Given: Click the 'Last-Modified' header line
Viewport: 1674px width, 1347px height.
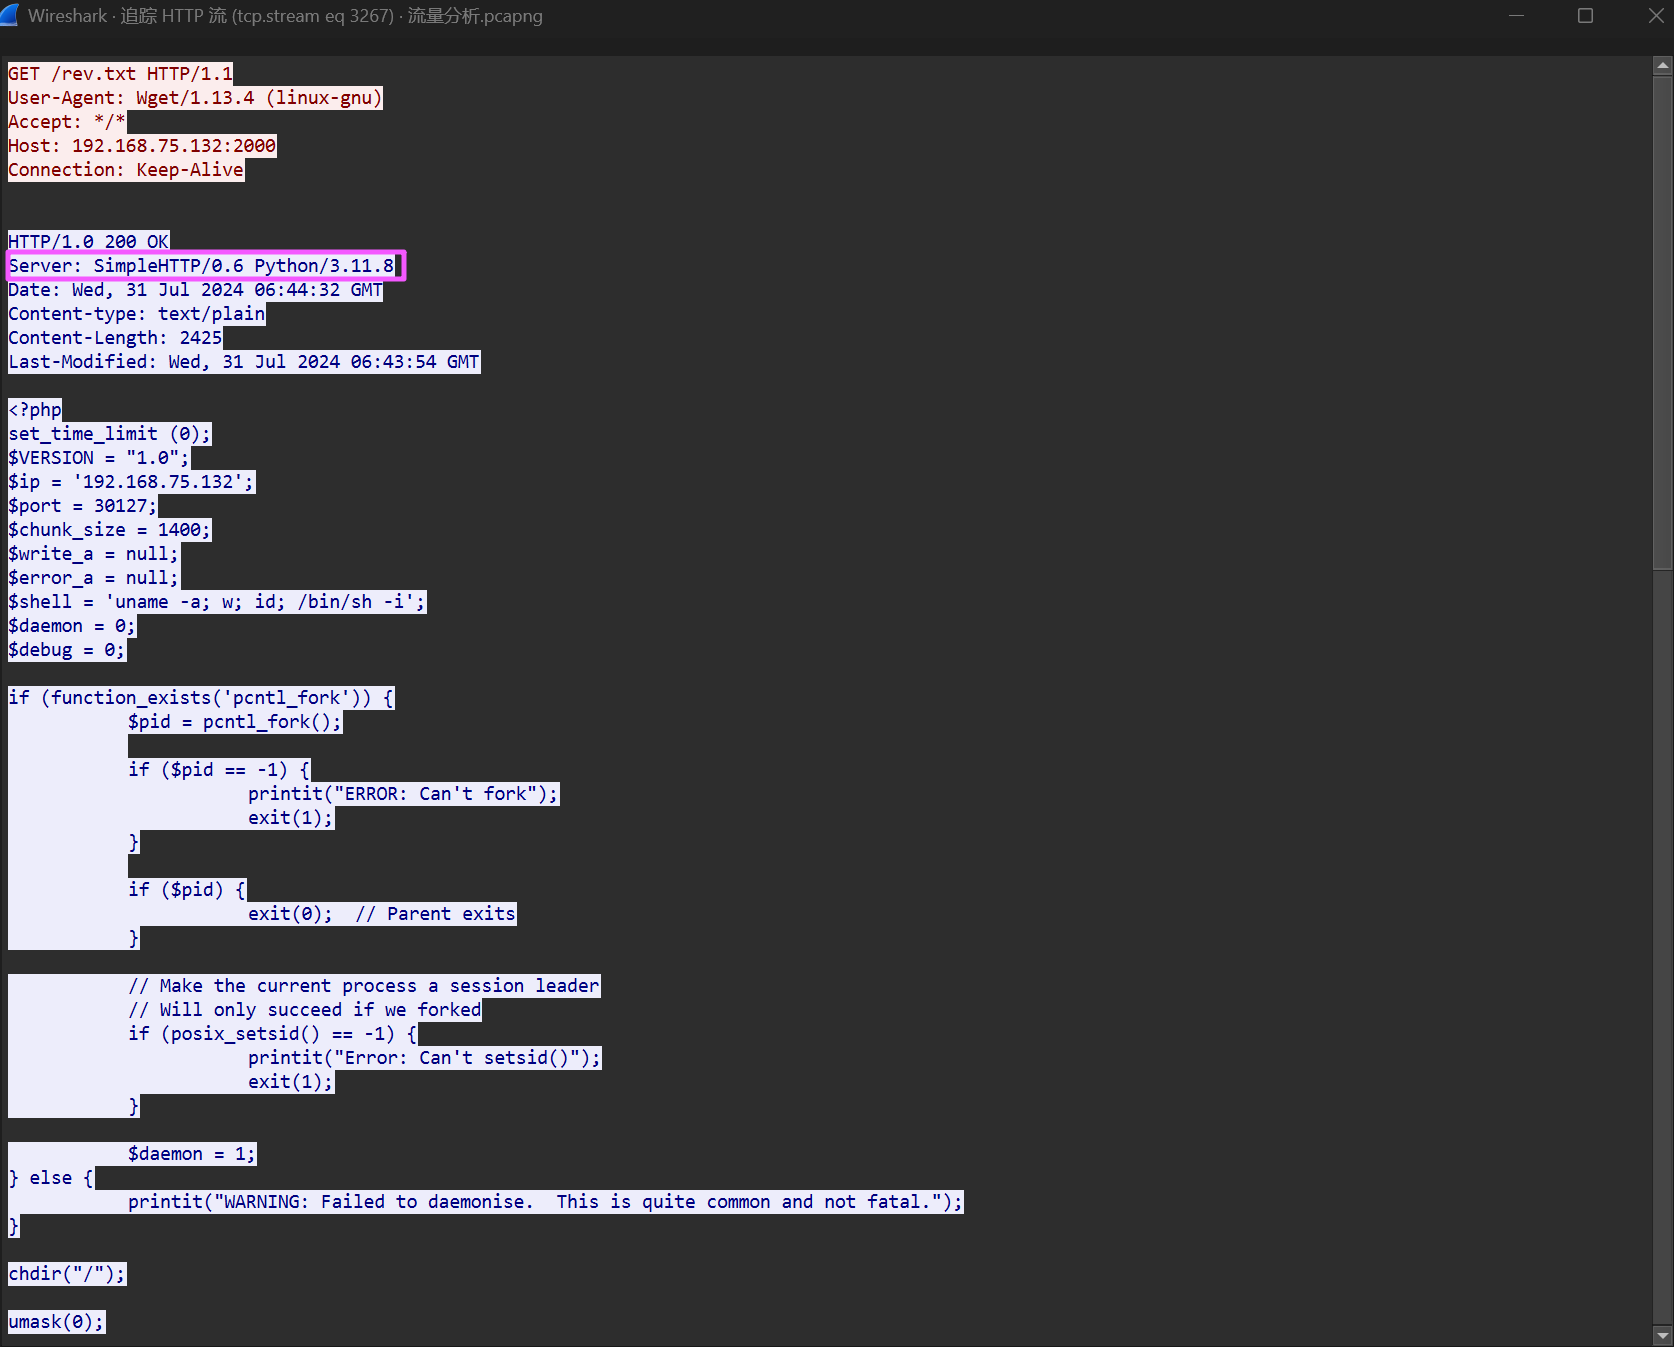Looking at the screenshot, I should click(244, 362).
